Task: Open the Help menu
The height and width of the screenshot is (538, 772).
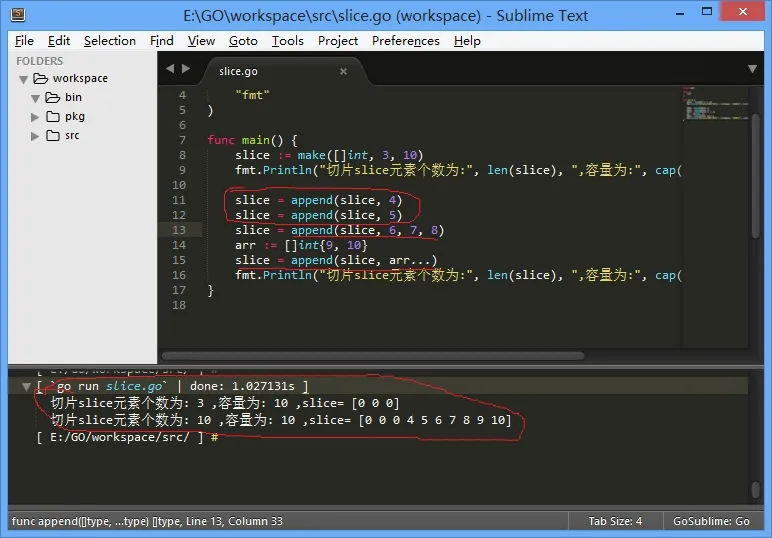Action: [467, 41]
